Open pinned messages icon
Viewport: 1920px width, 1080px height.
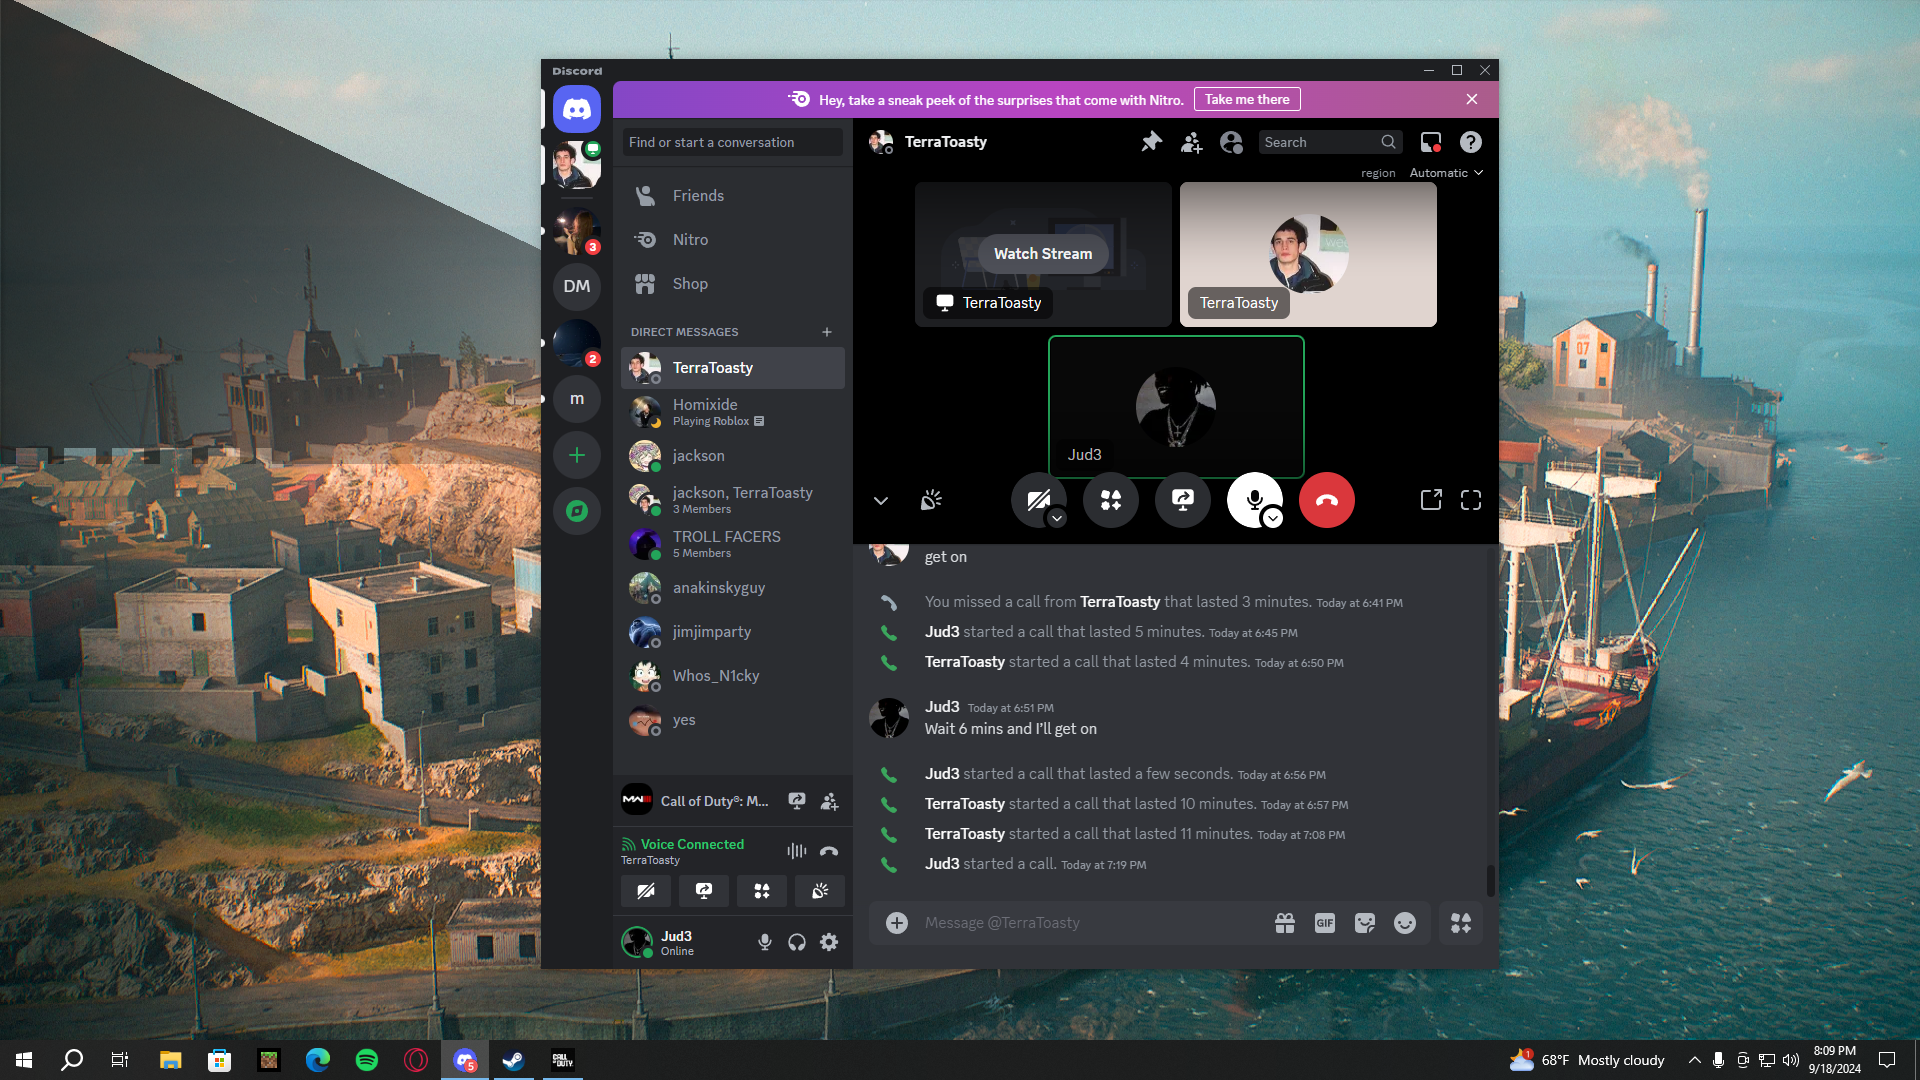(x=1151, y=142)
